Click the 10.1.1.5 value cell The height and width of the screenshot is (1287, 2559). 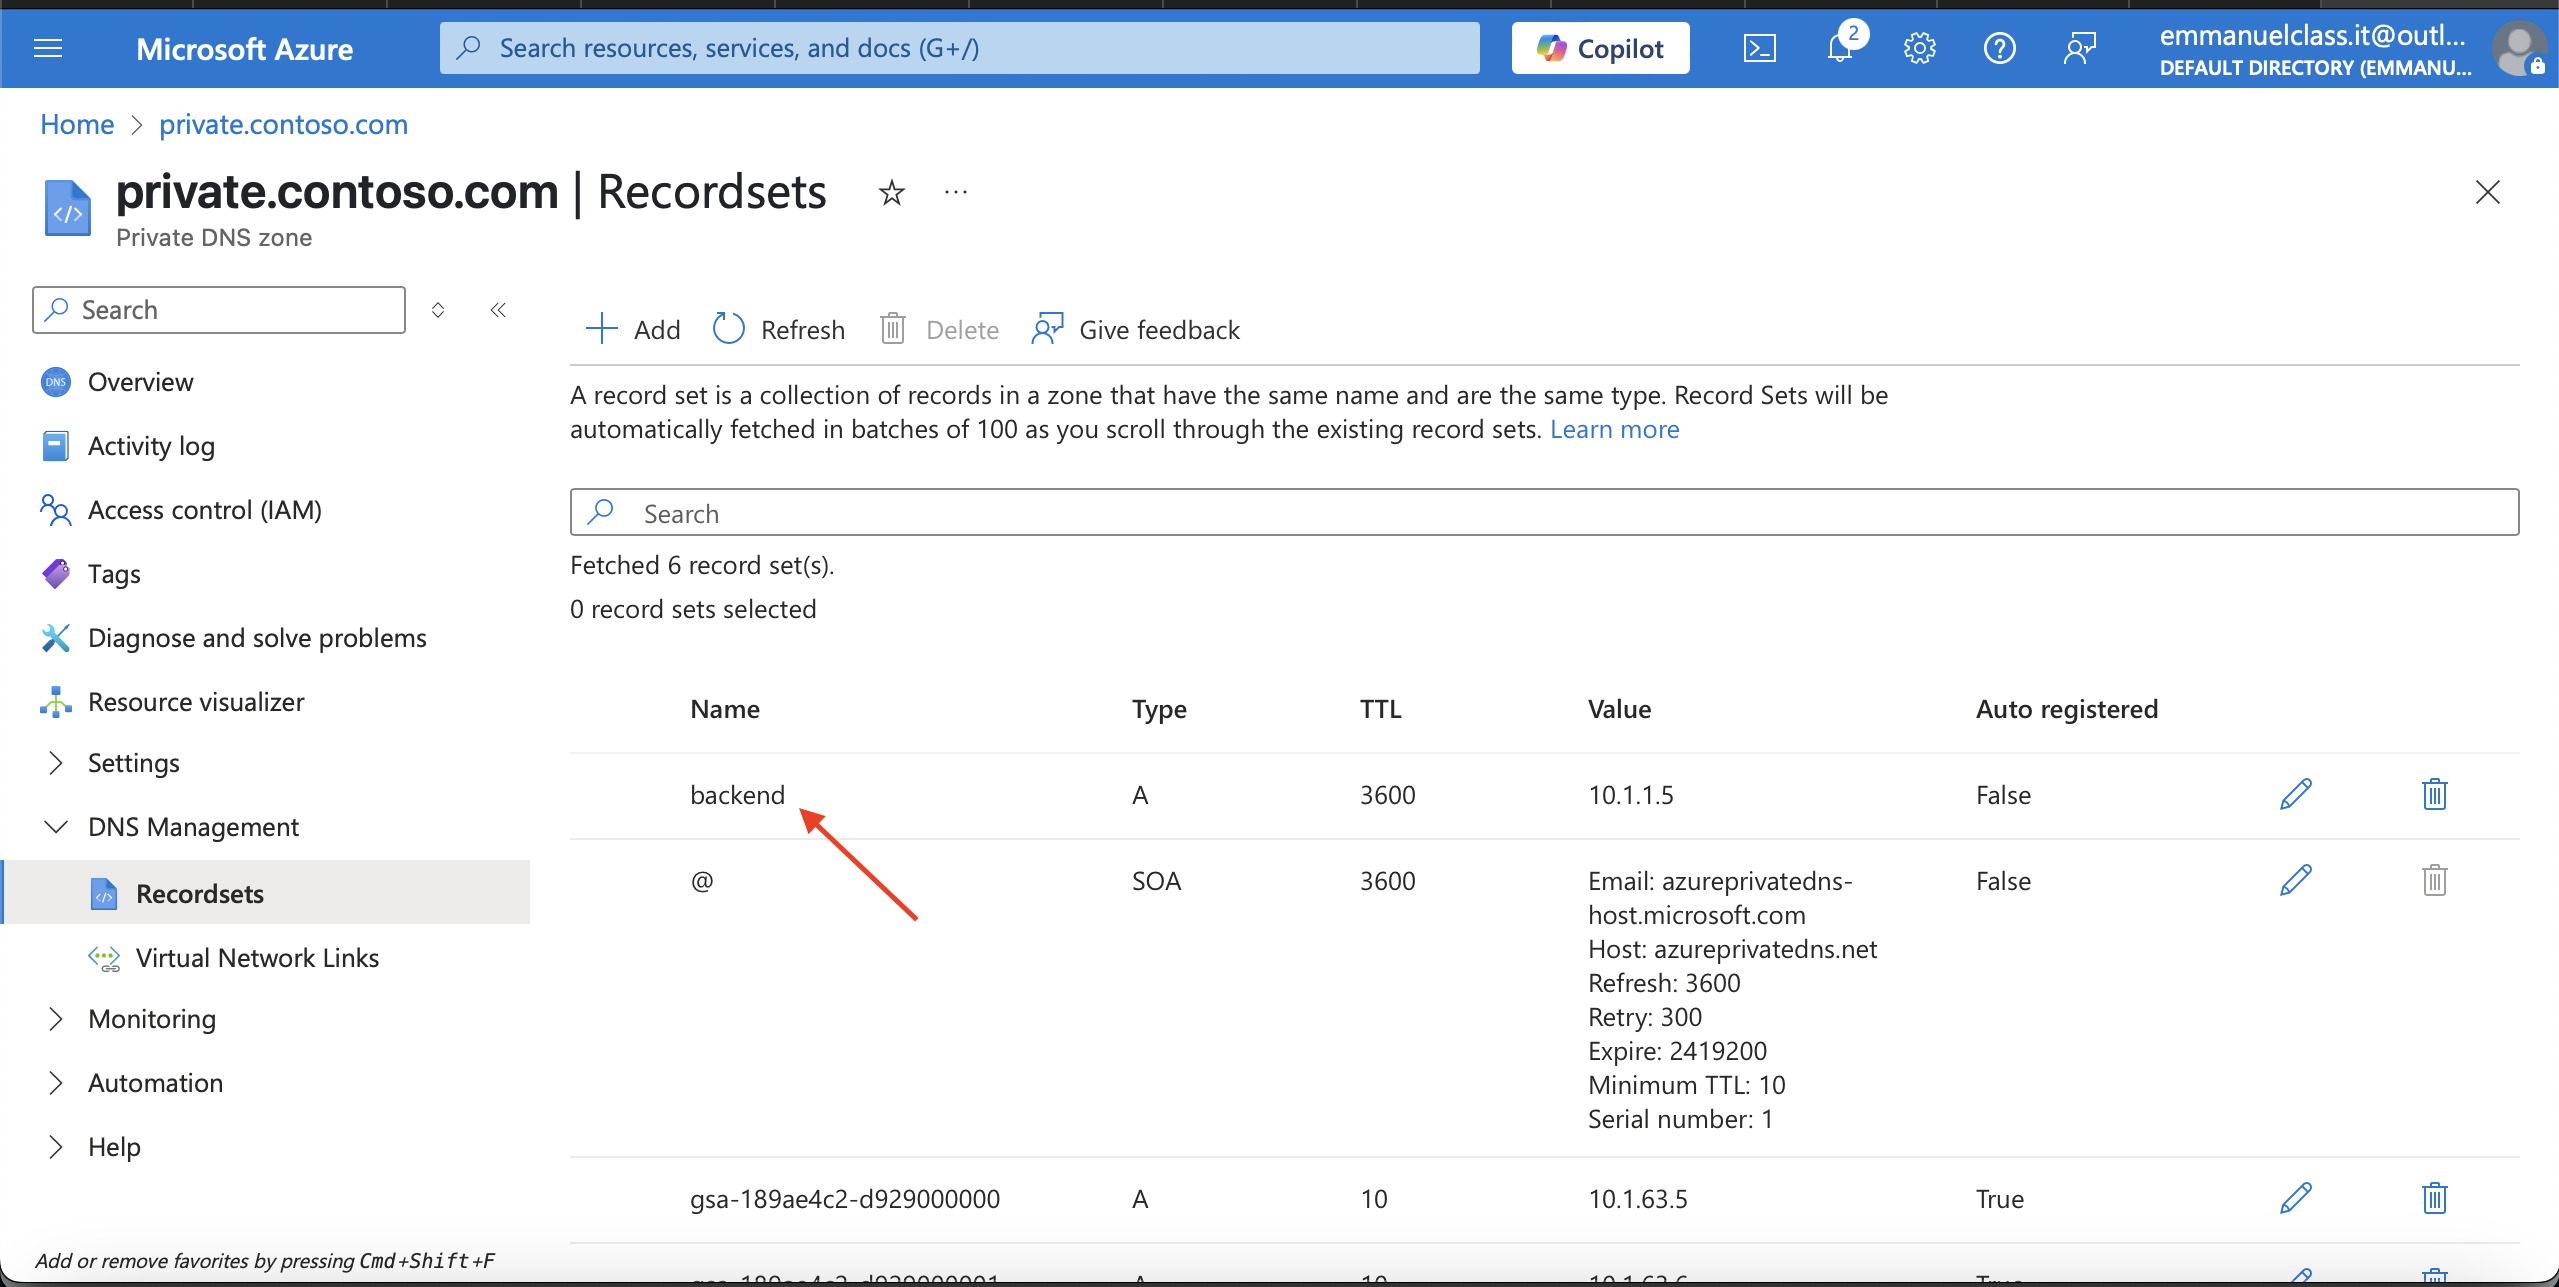pos(1631,795)
